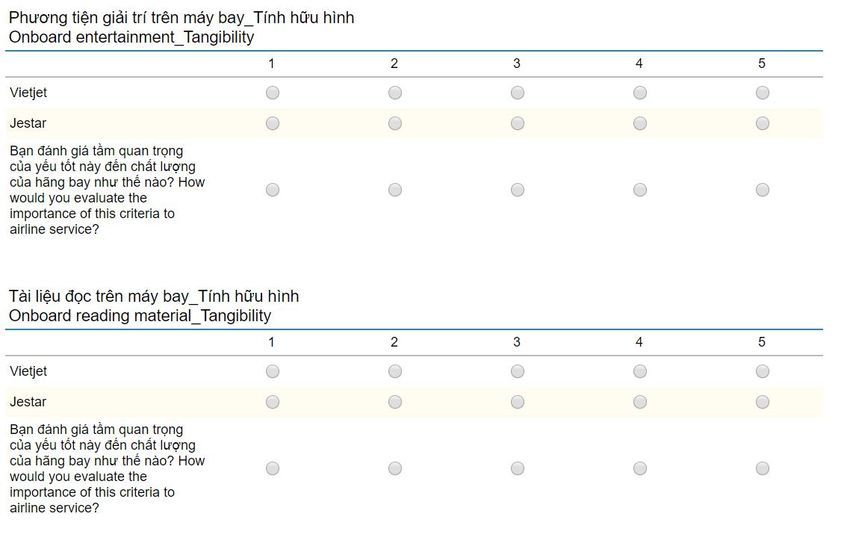
Task: Select Jestar rating 5 for reading material
Action: tap(762, 402)
